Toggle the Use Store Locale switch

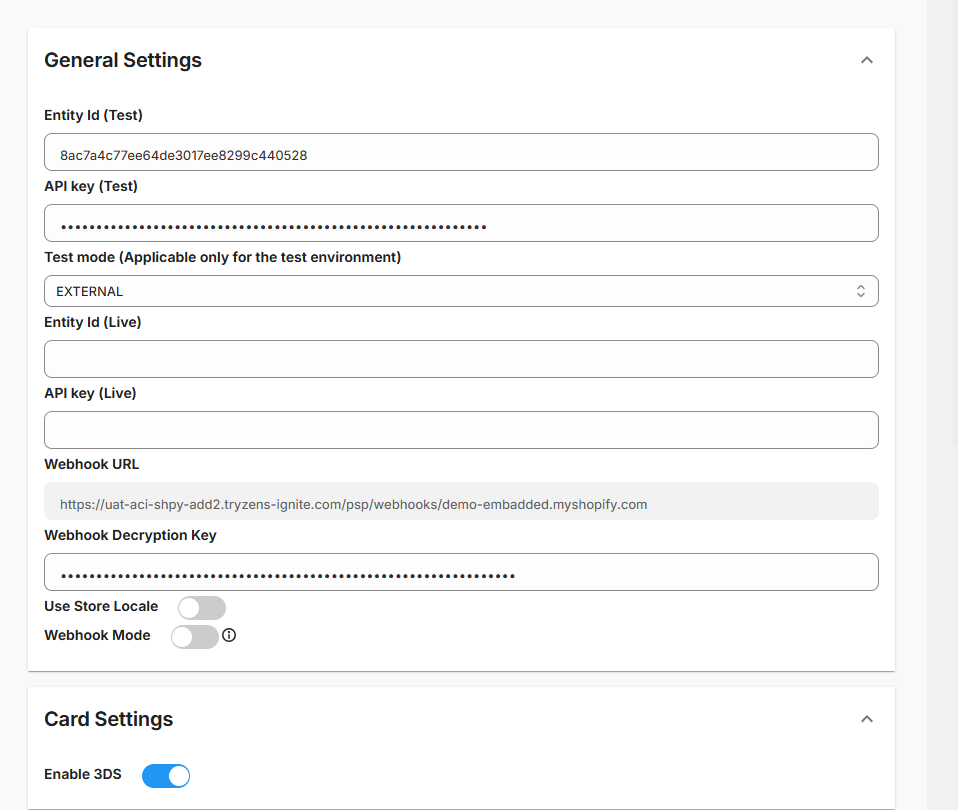[x=202, y=608]
